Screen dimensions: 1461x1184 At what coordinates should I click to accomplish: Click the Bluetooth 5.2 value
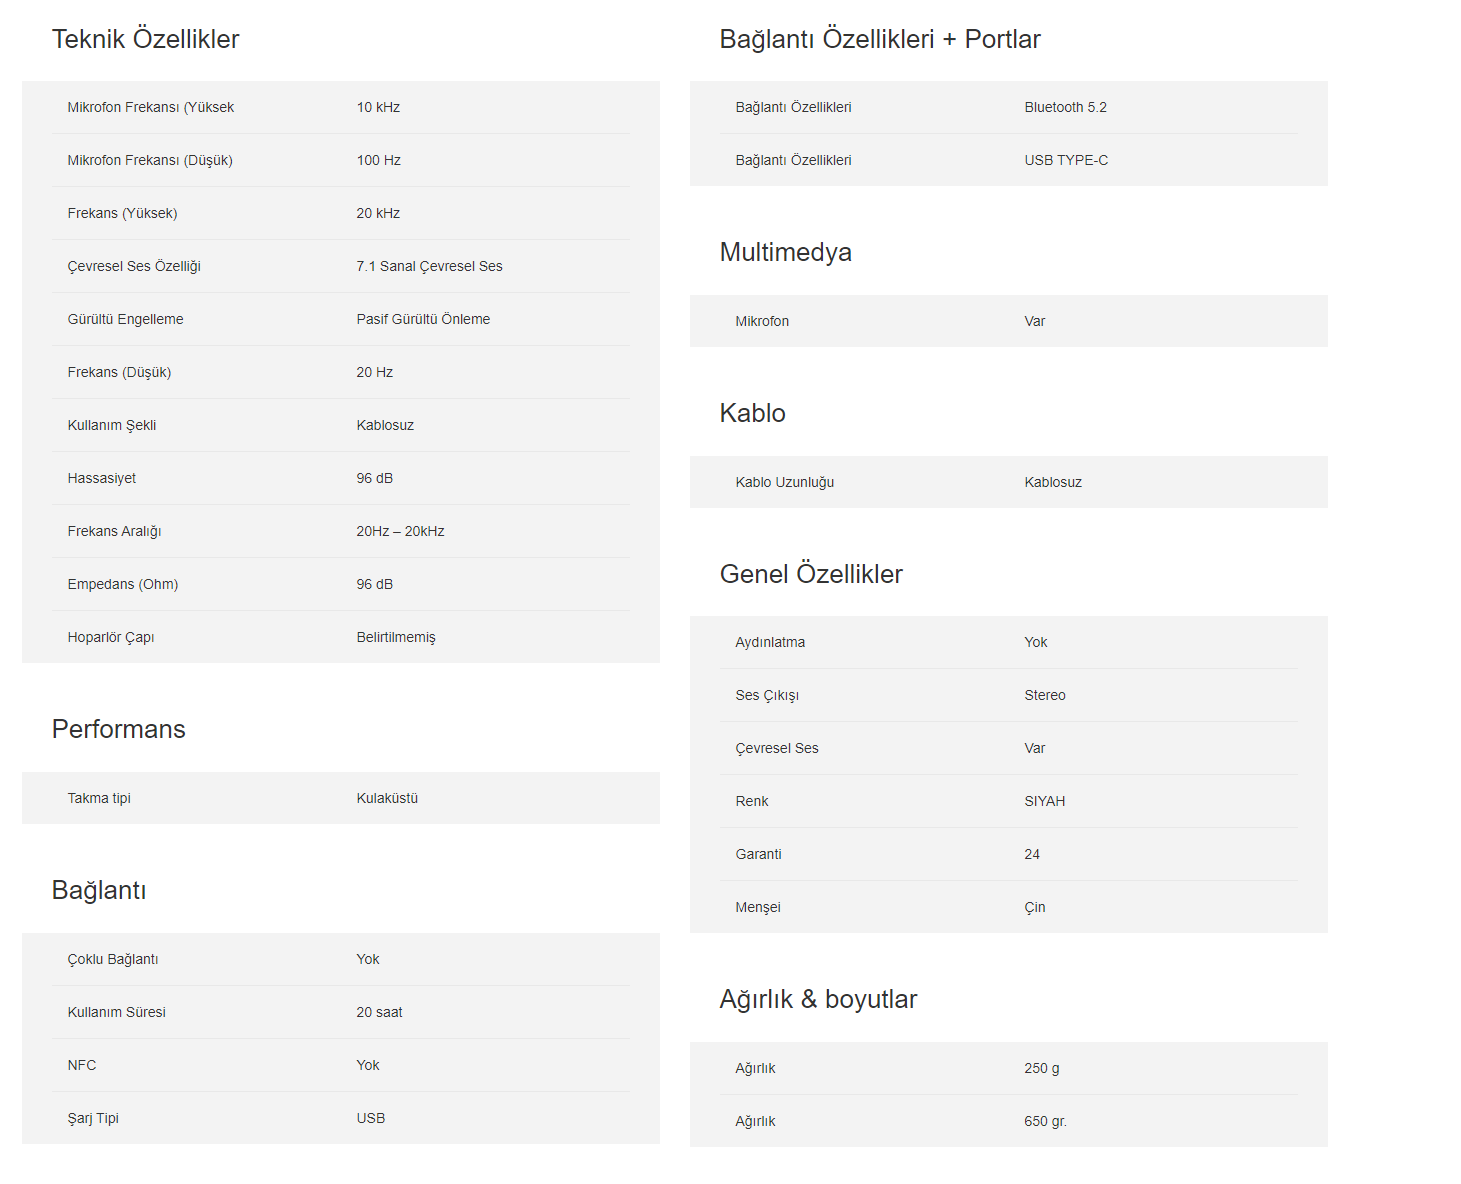1065,107
